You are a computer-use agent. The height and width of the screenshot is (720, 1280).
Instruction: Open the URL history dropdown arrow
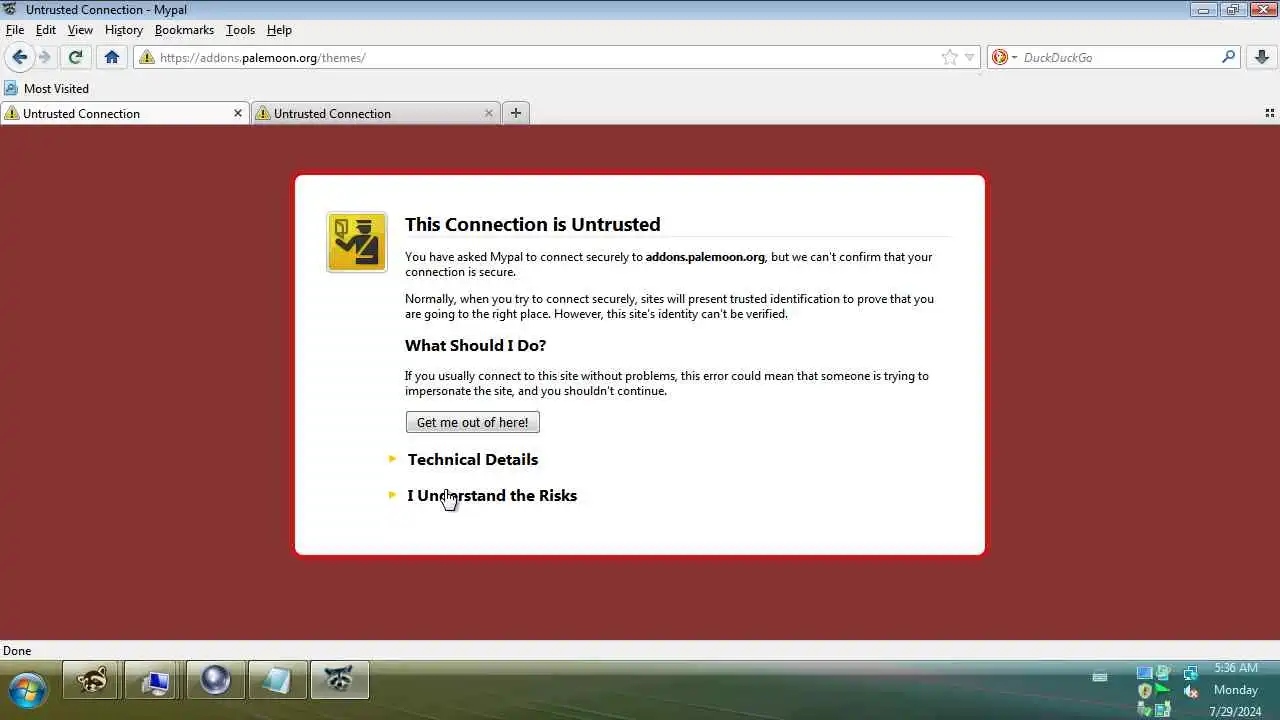pos(969,57)
